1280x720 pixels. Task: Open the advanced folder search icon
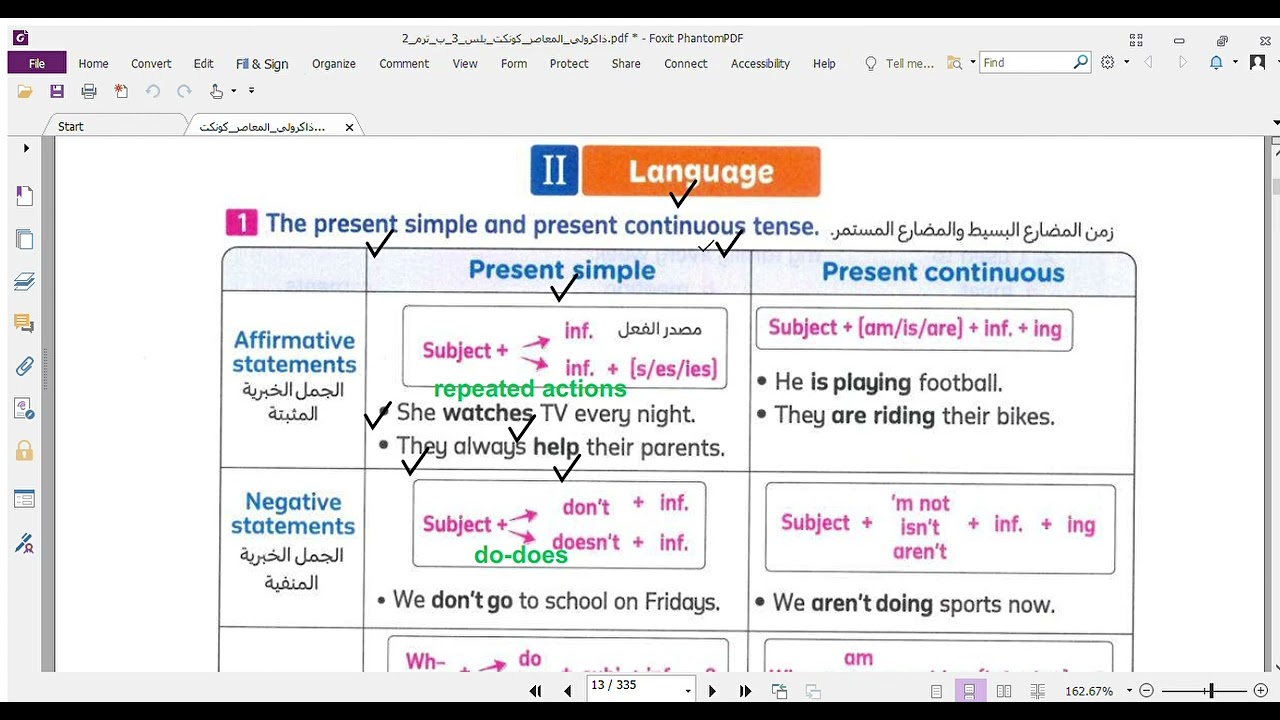(x=954, y=62)
